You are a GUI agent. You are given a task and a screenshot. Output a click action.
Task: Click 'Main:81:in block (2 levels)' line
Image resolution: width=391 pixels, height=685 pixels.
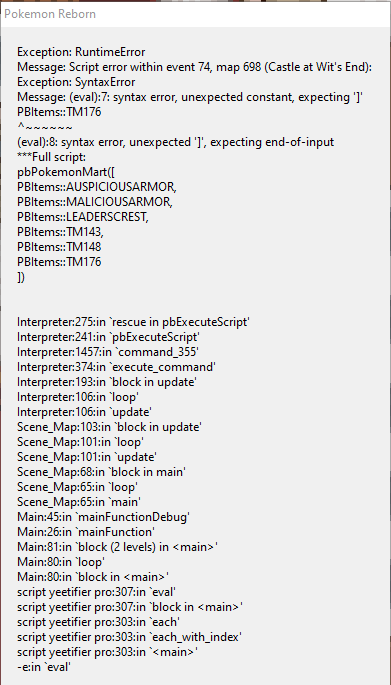coord(117,547)
